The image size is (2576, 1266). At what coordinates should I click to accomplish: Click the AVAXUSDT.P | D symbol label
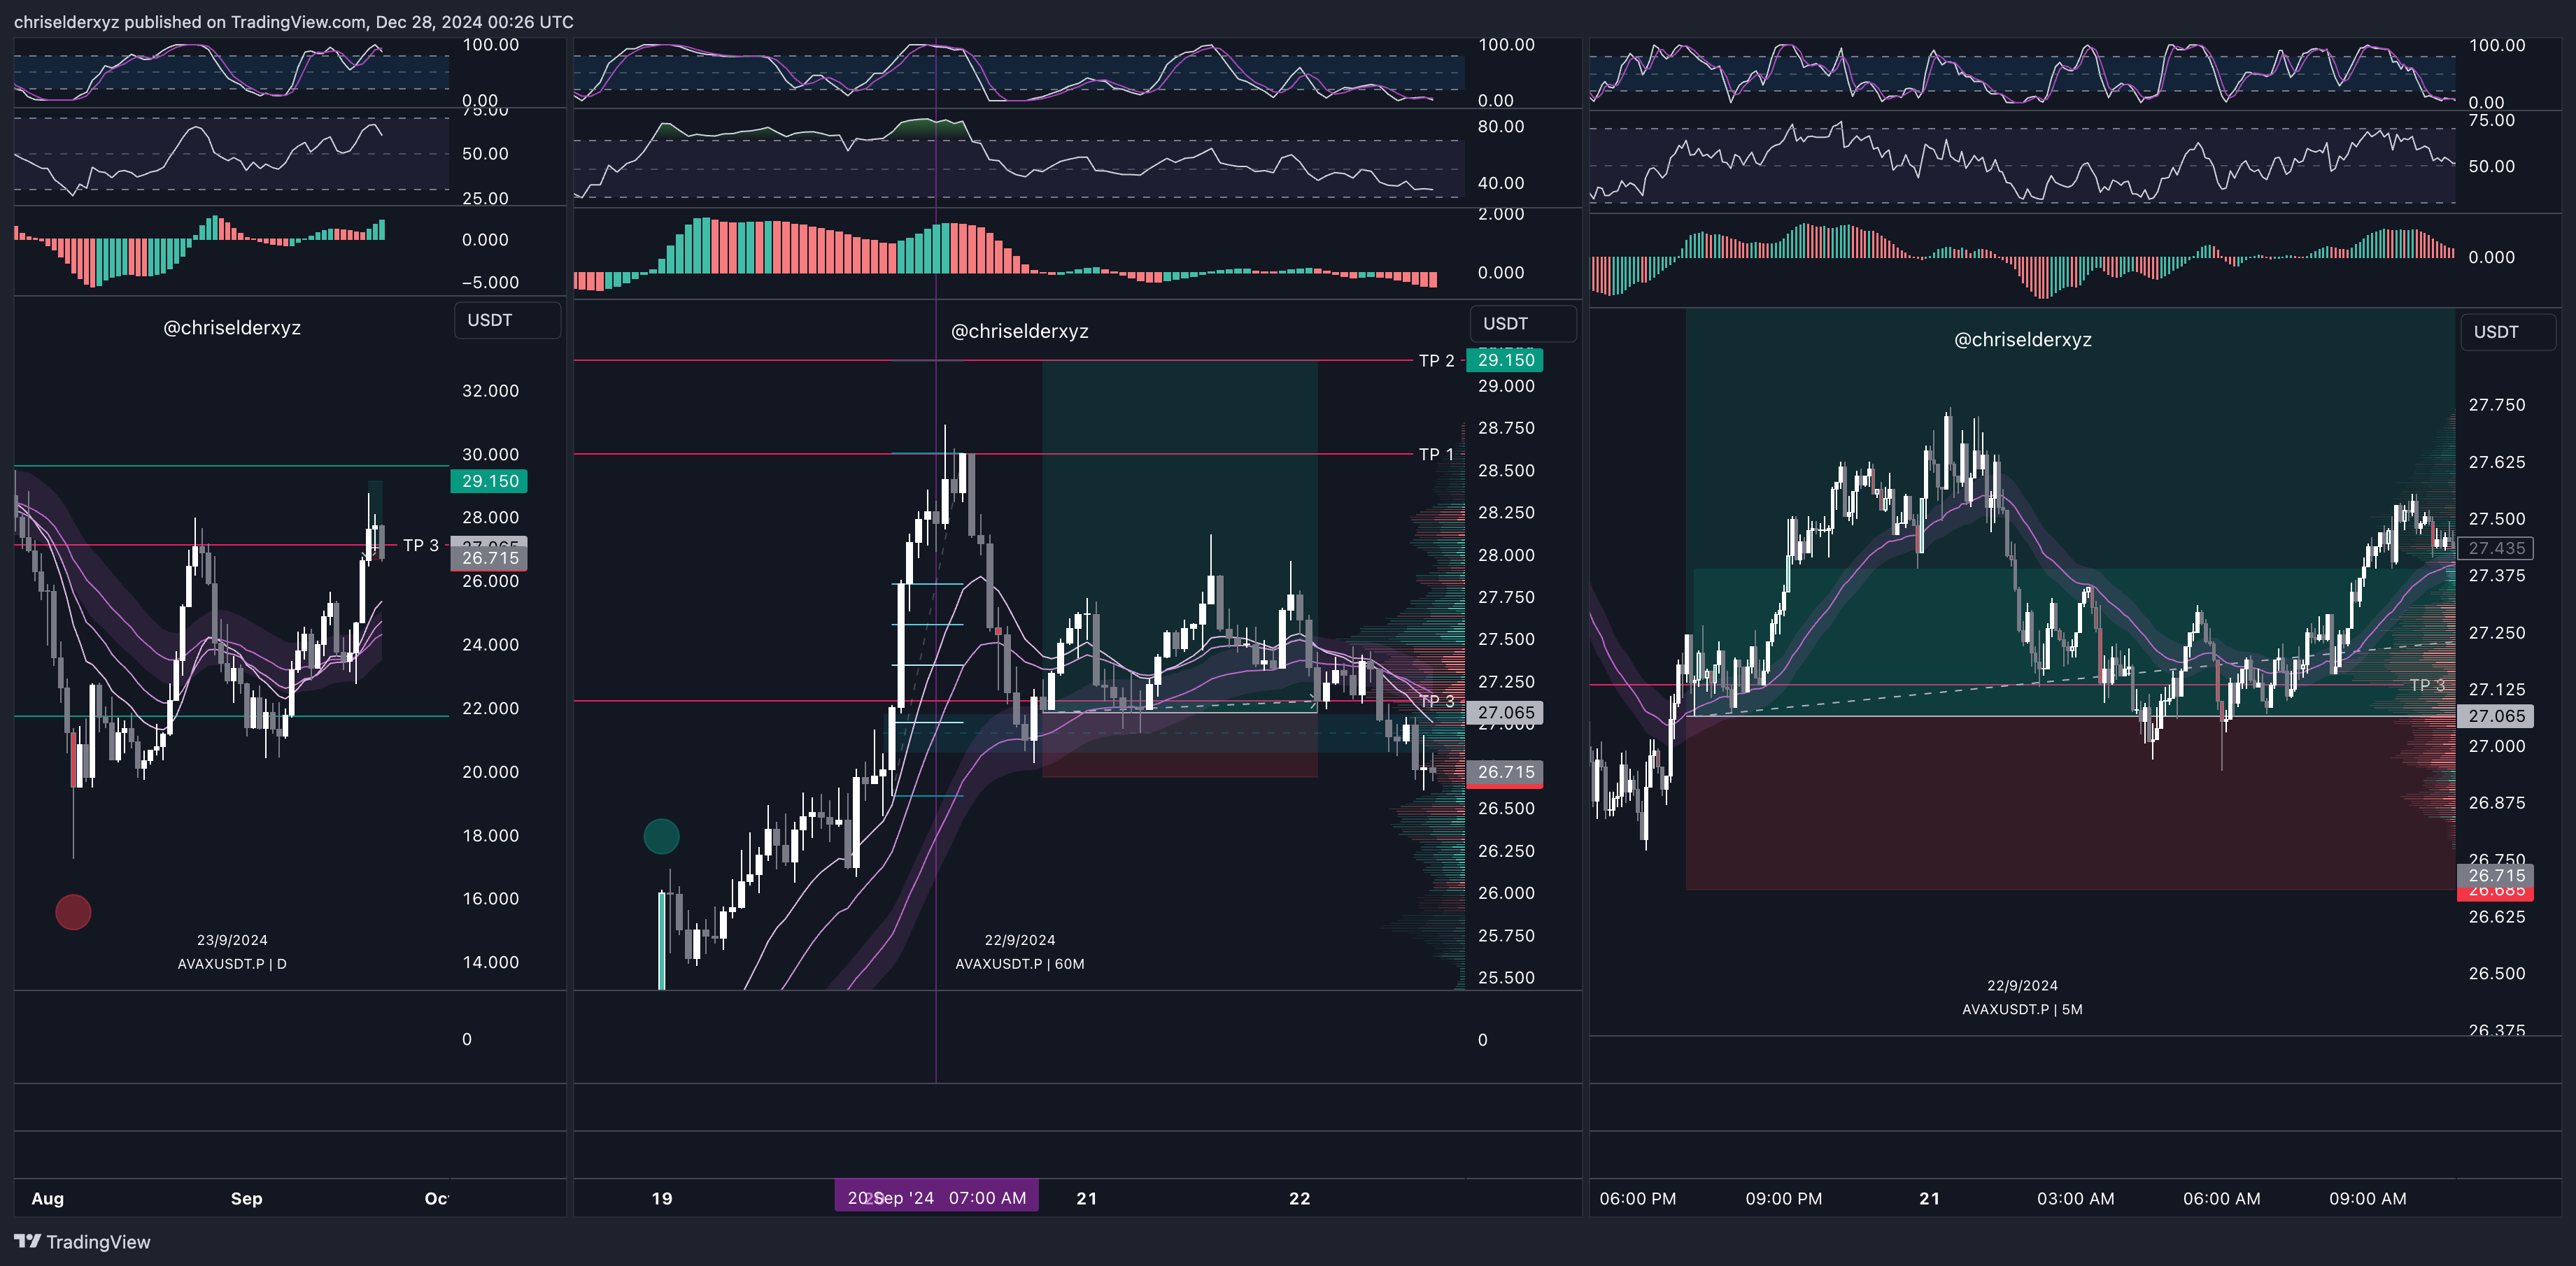point(232,964)
